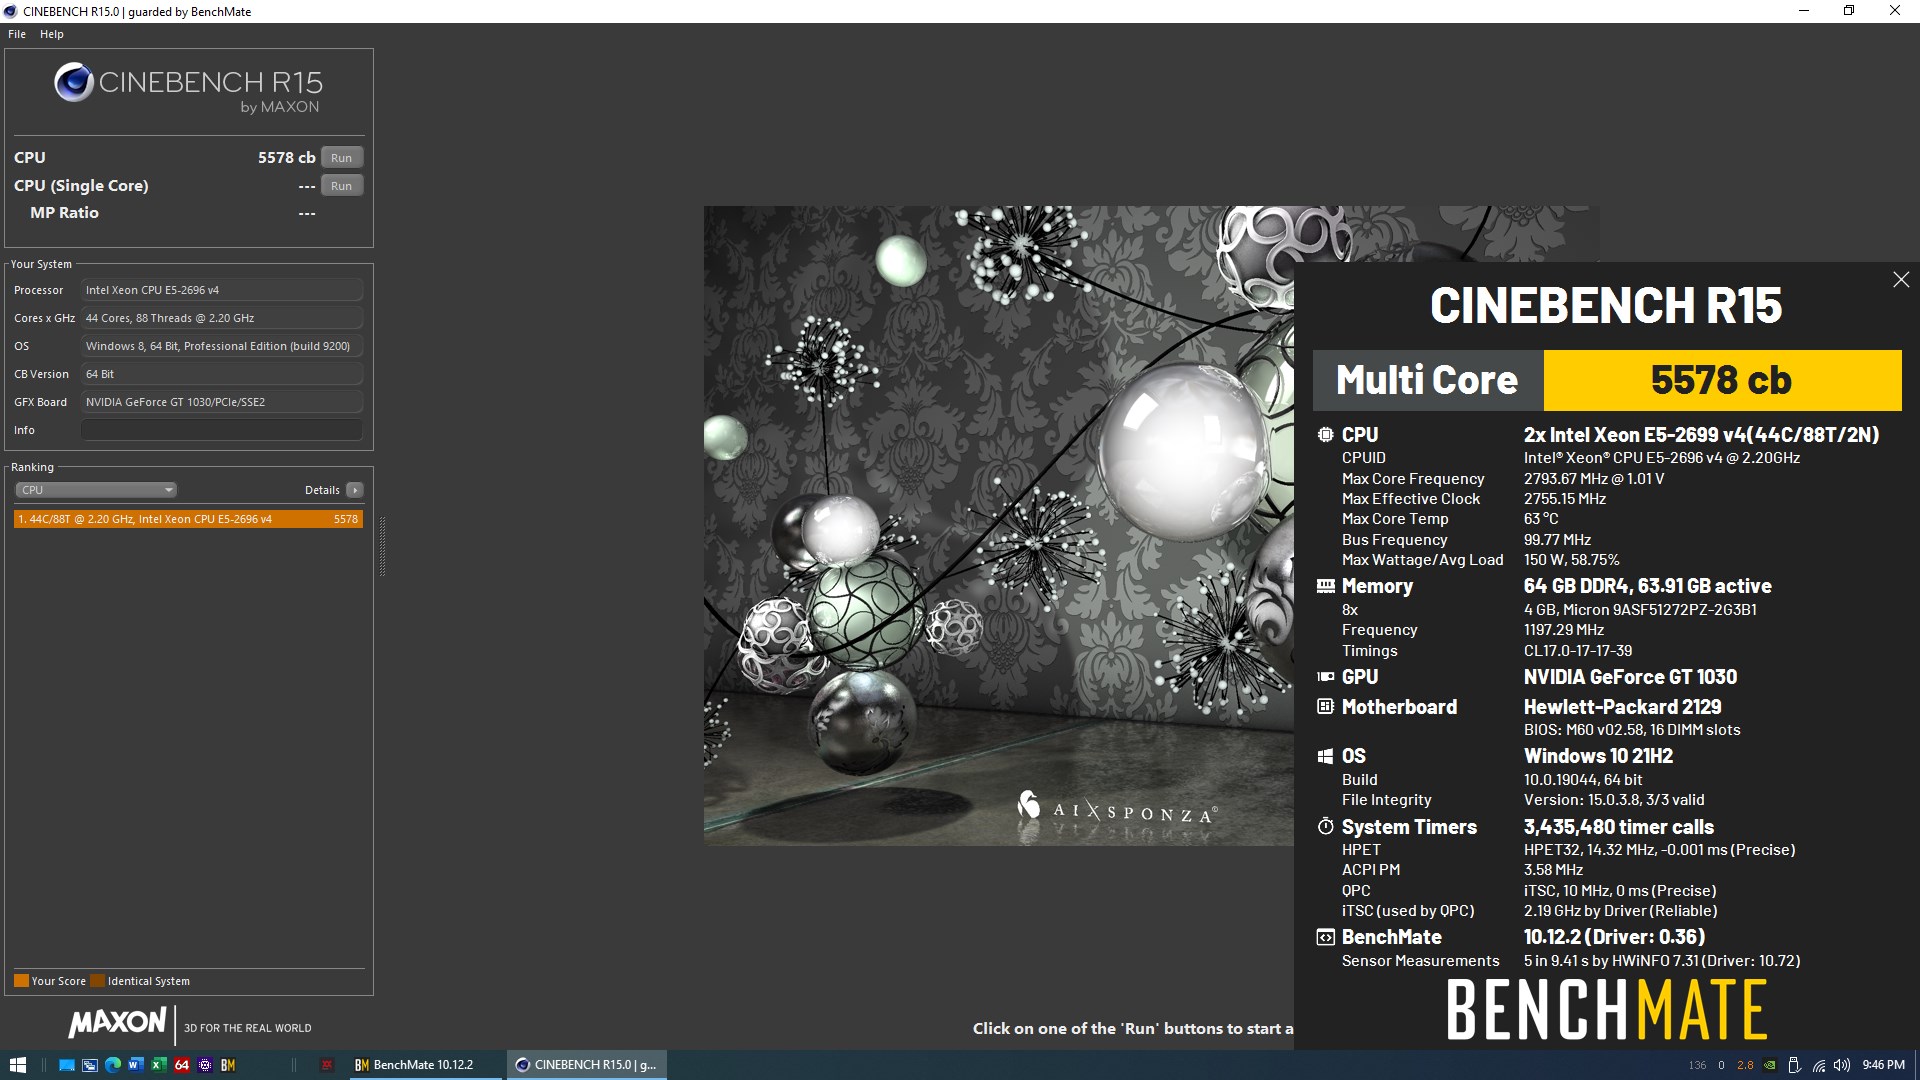Open volume speaker tray icon
Screen dimensions: 1920x1080
pos(1842,1065)
